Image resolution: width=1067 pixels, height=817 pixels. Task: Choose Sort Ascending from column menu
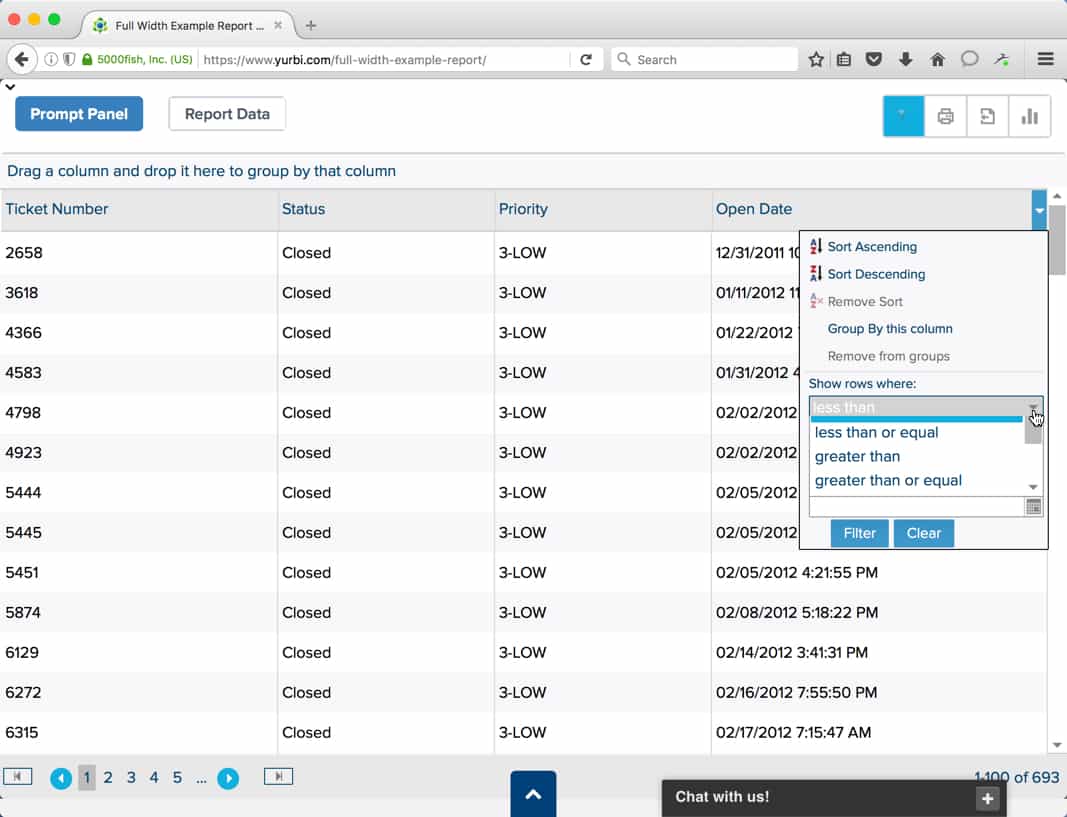[871, 247]
